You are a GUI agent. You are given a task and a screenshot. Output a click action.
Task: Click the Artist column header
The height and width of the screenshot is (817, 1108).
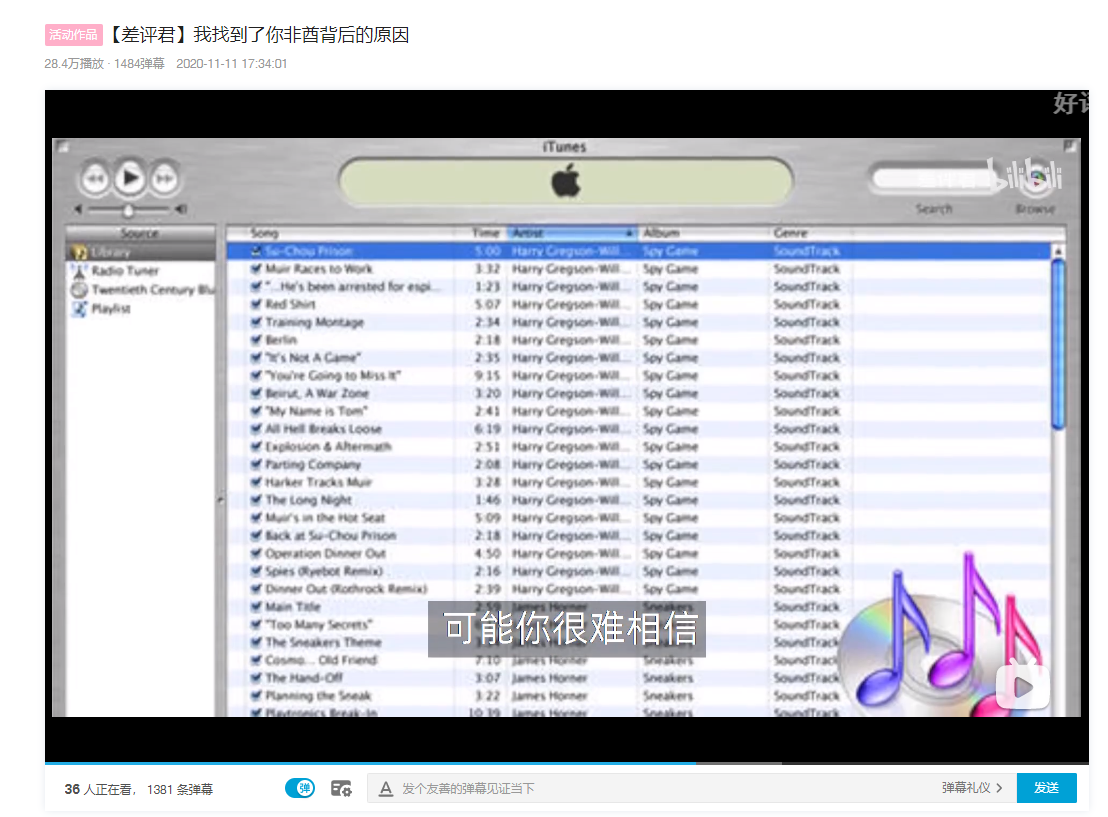[572, 233]
